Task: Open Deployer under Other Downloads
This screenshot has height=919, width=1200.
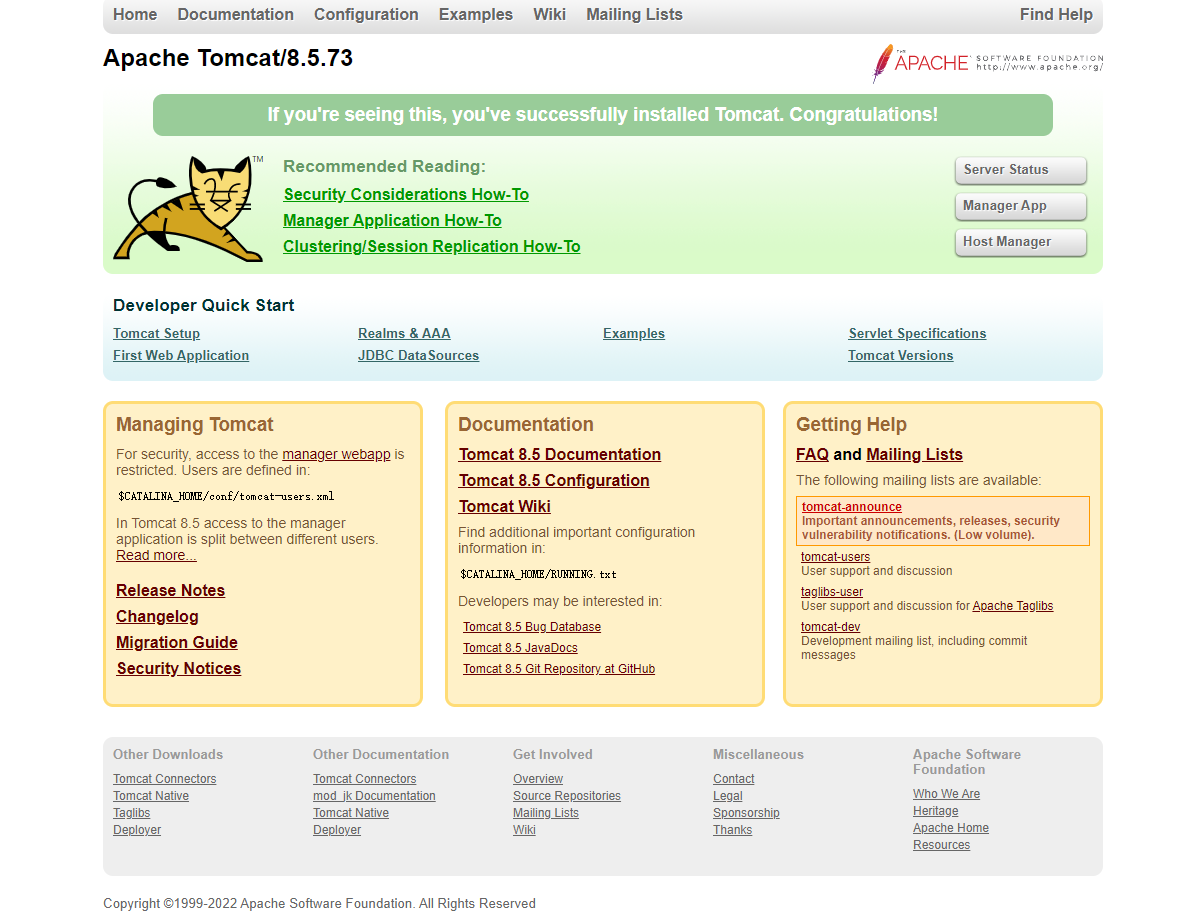Action: click(x=137, y=830)
